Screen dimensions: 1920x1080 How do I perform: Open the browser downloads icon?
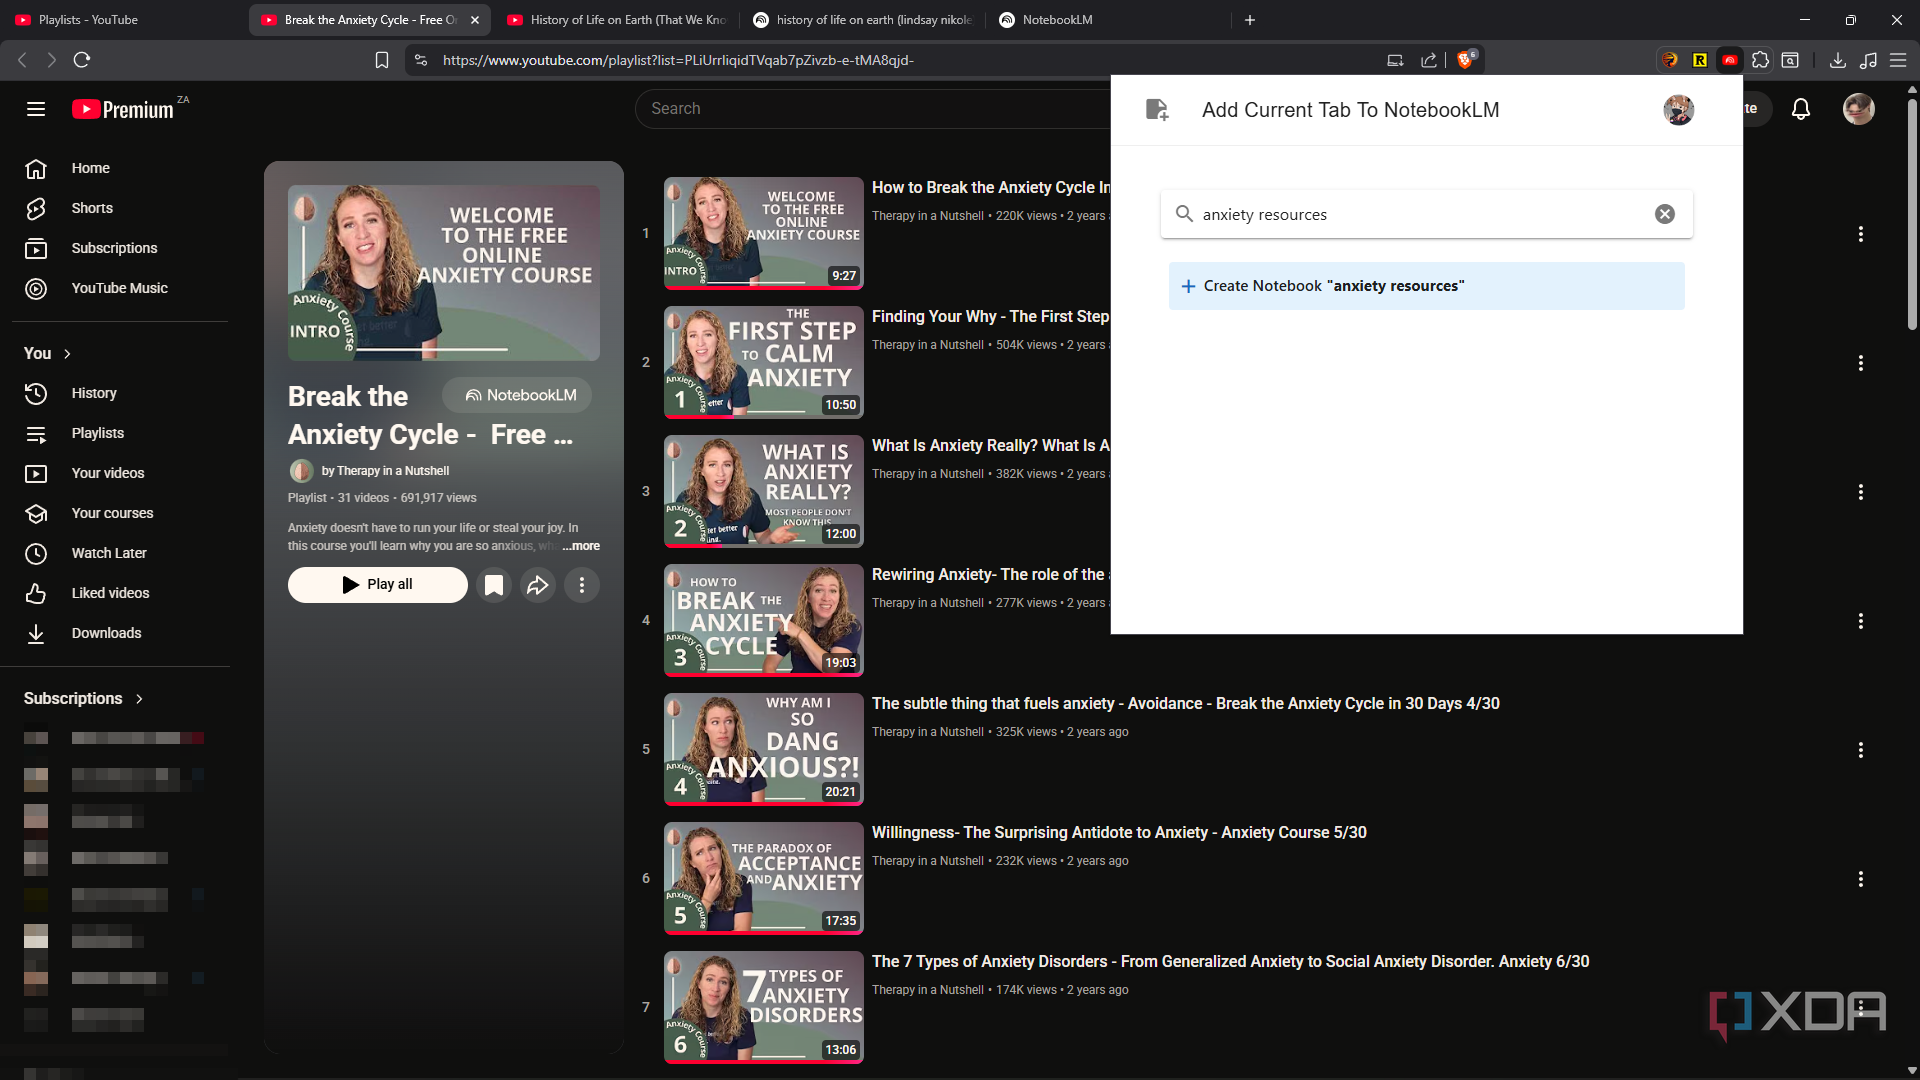1838,60
